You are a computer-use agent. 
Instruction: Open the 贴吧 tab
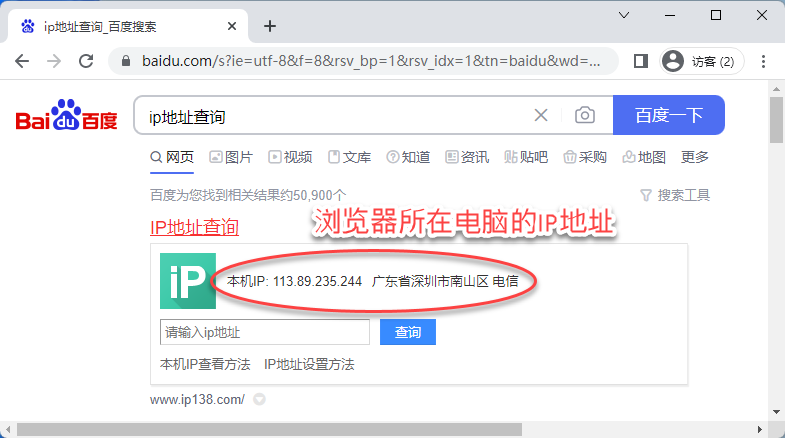526,157
